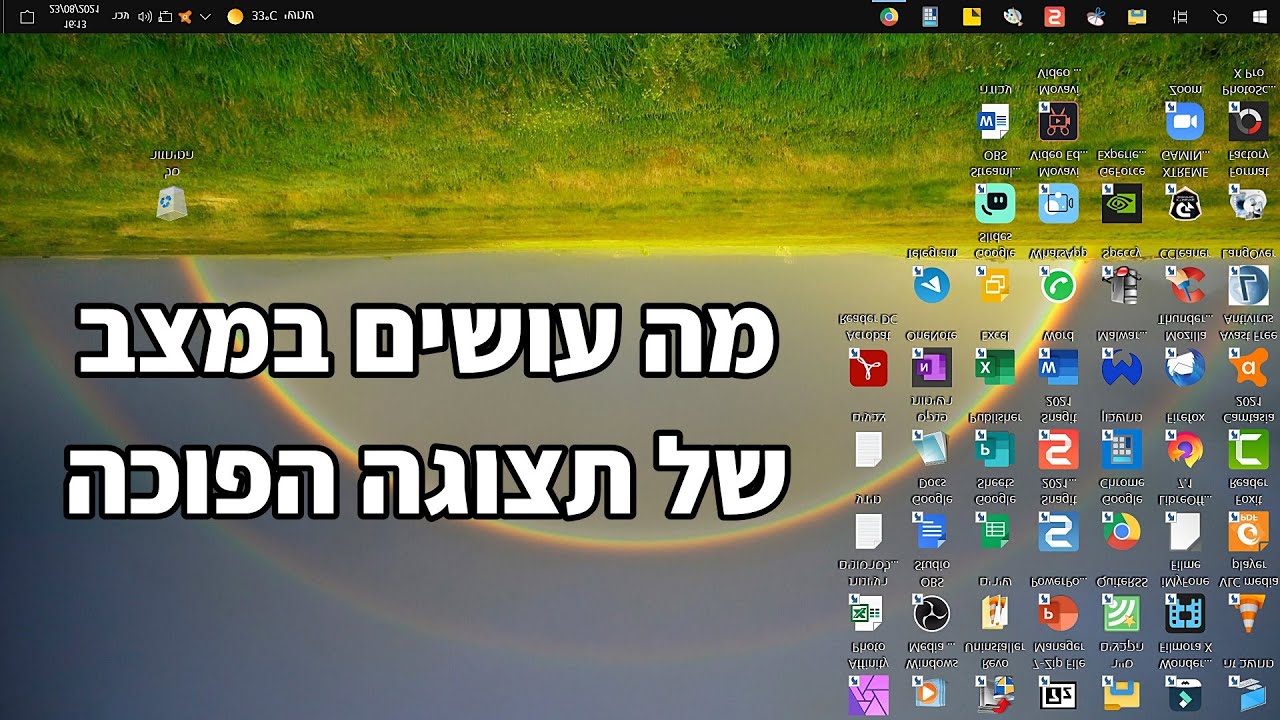Select the dark Movavi scissors icon

pos(1058,122)
